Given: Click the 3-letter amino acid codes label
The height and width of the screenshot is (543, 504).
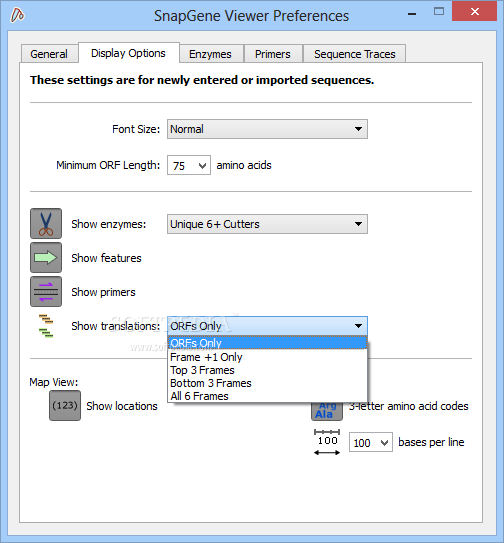Looking at the screenshot, I should 409,406.
